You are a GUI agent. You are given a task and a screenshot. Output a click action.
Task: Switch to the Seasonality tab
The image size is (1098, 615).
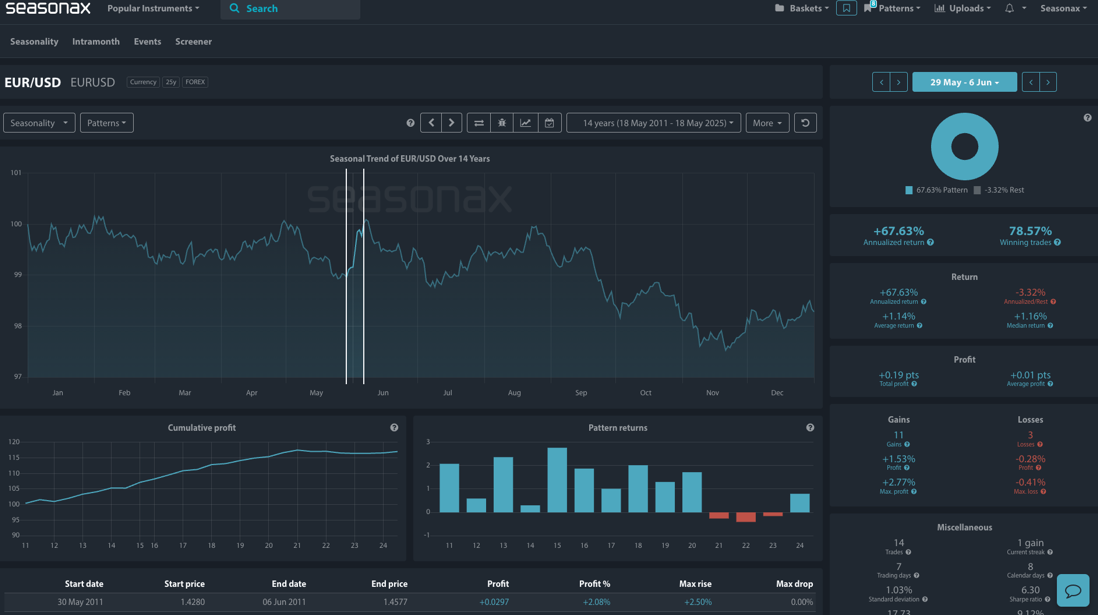pos(34,41)
